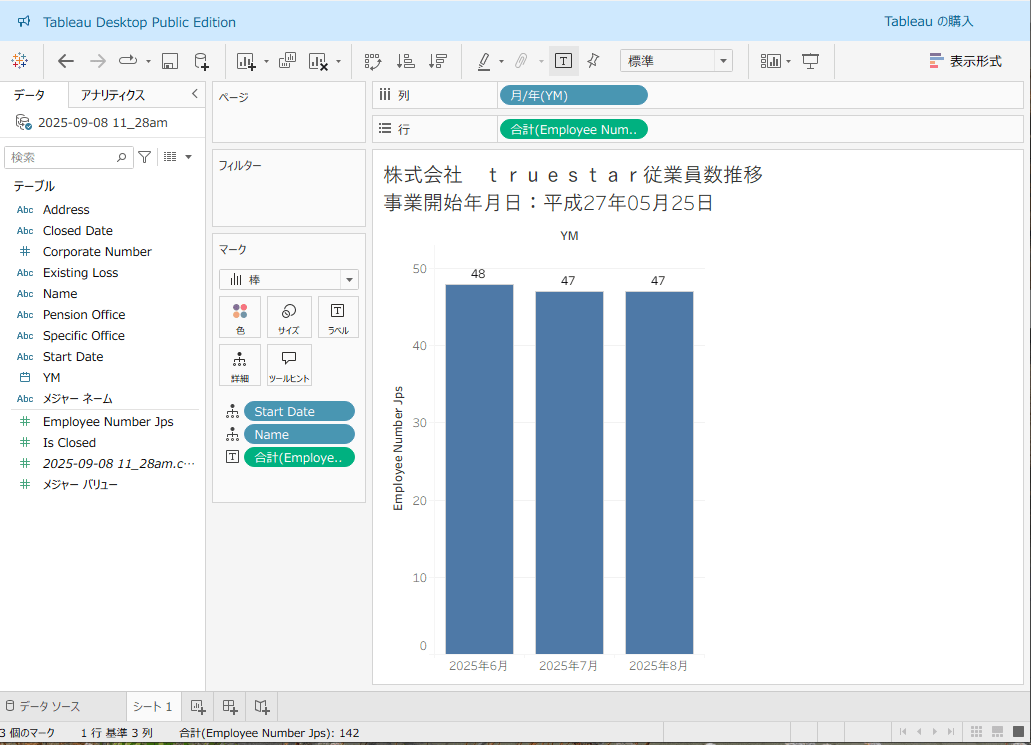Click the 検索 field search box
The image size is (1031, 745).
tap(60, 157)
